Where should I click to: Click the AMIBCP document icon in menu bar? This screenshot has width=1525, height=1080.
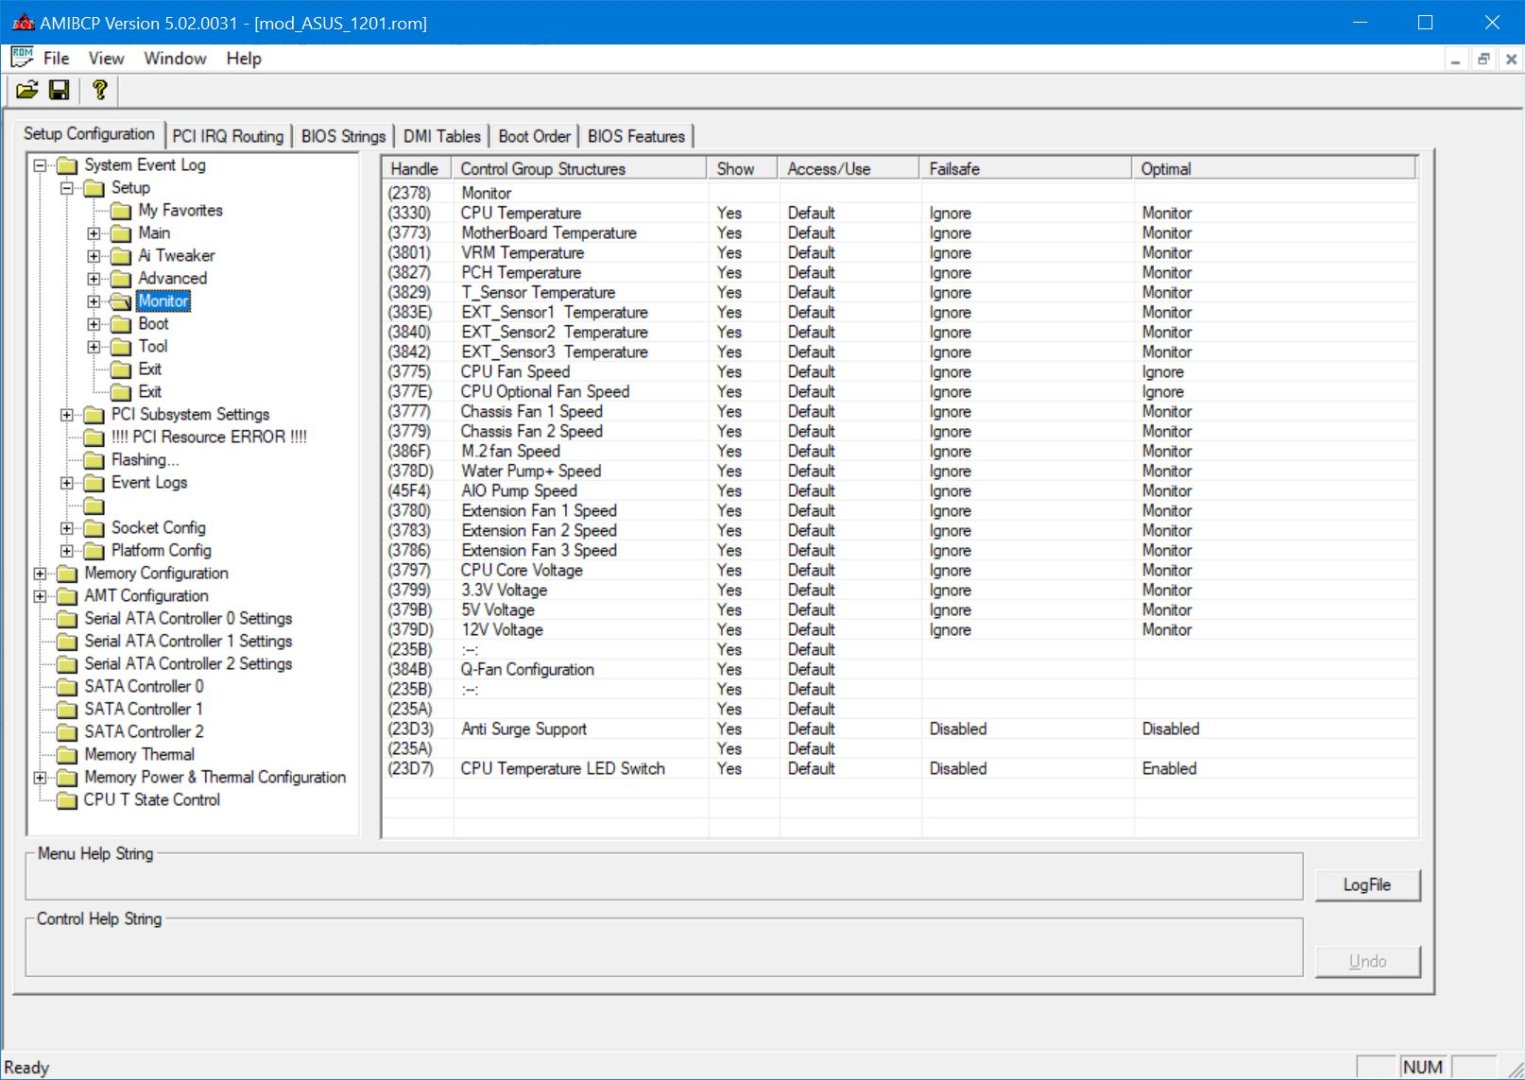(21, 58)
